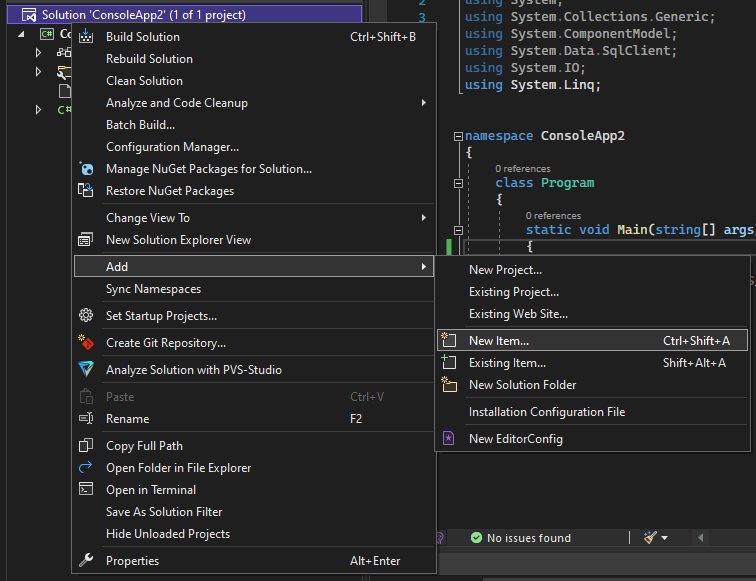Screen dimensions: 756x581
Task: Choose Rebuild Solution from the context menu
Action: coord(149,59)
